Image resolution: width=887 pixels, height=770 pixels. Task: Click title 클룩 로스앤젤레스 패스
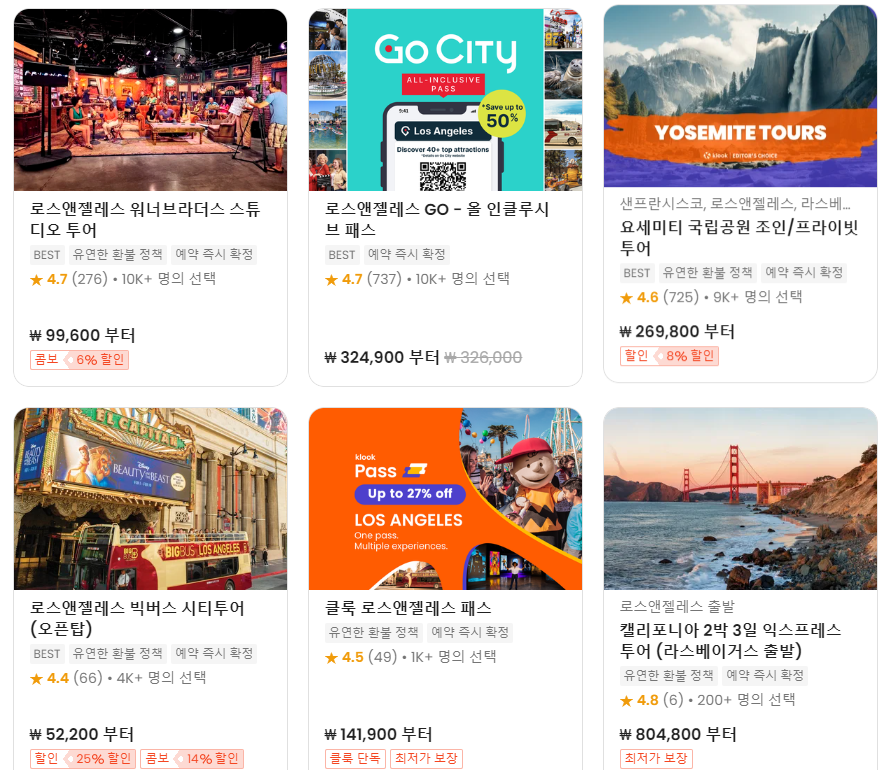[408, 608]
